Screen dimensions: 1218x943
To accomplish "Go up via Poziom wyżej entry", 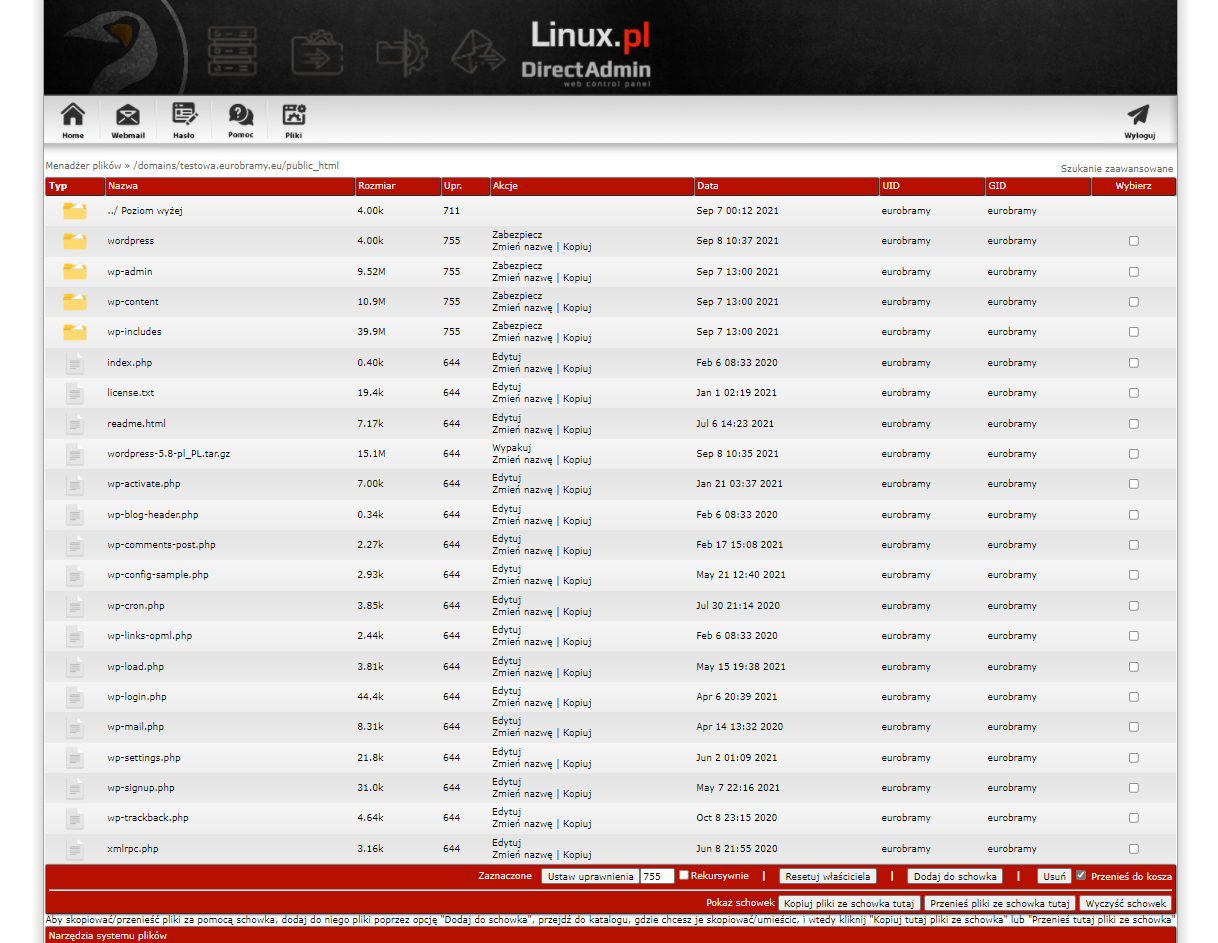I will click(145, 211).
